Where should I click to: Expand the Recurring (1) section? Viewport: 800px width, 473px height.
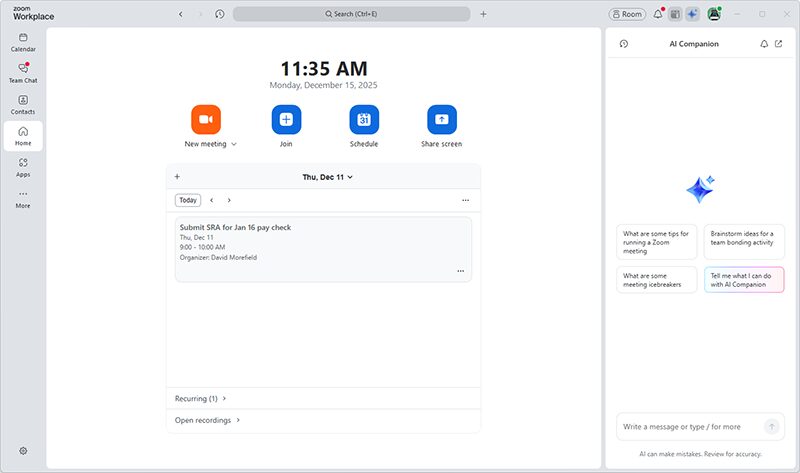tap(201, 398)
